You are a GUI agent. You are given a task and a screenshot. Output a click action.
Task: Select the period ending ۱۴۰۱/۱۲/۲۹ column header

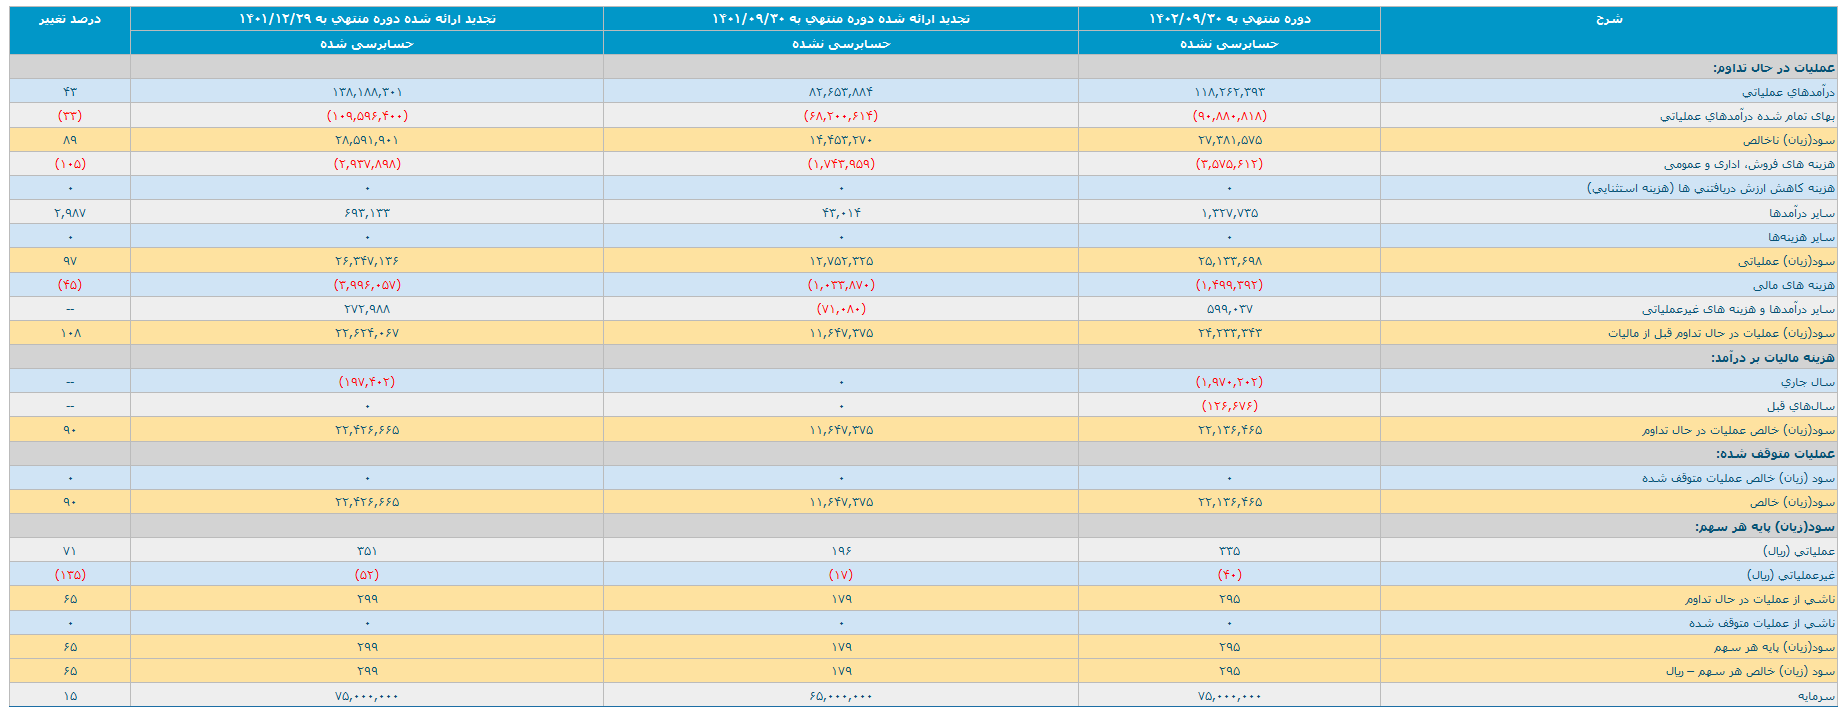click(367, 19)
